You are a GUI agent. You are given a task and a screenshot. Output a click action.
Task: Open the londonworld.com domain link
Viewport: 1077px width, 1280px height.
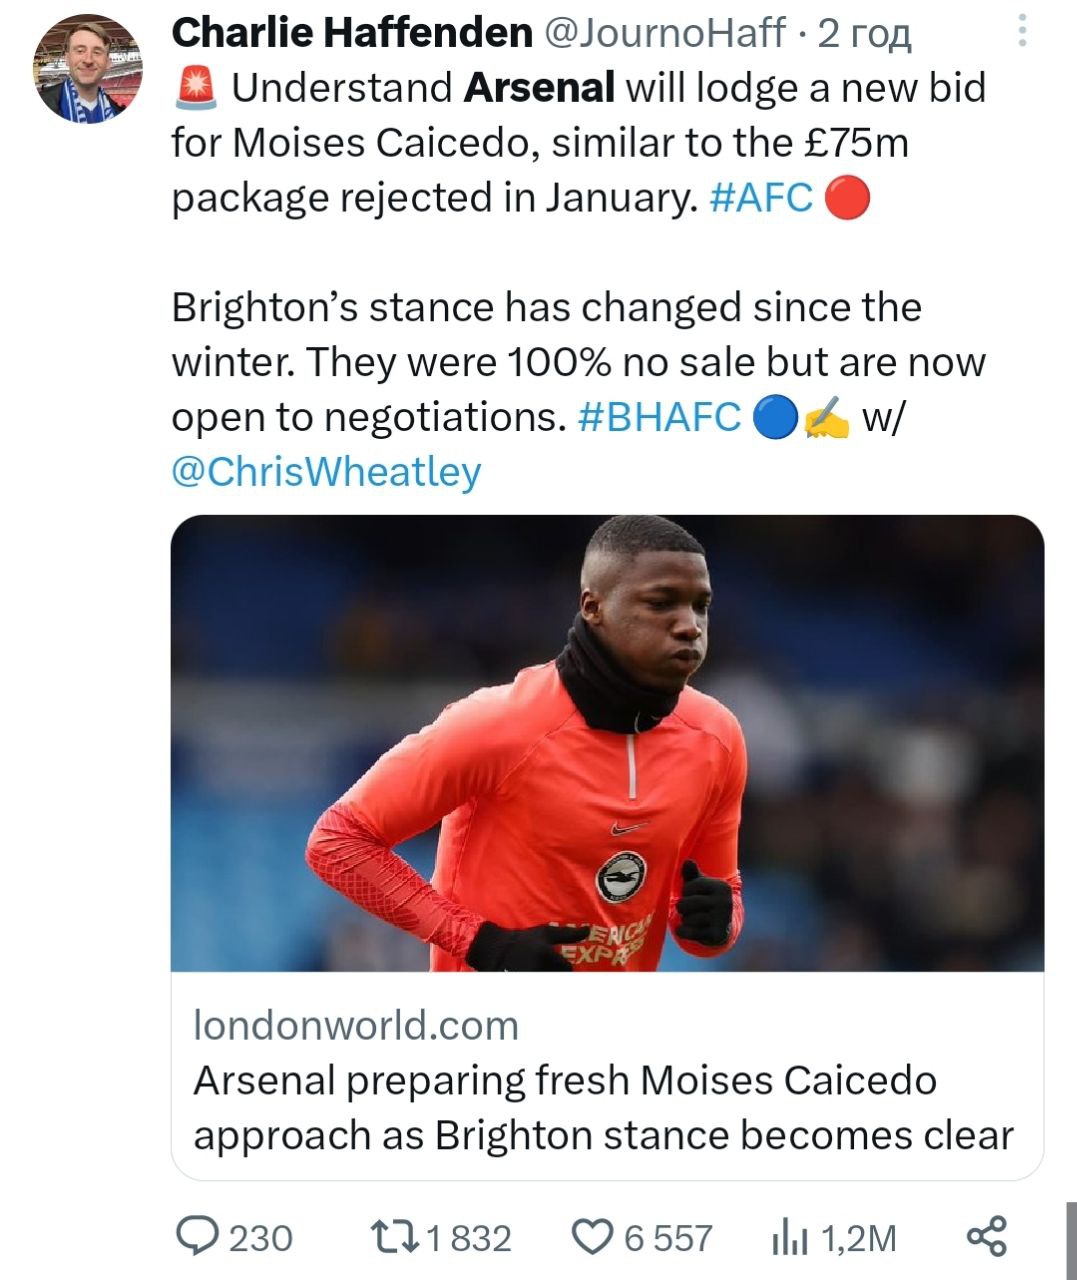tap(356, 1026)
